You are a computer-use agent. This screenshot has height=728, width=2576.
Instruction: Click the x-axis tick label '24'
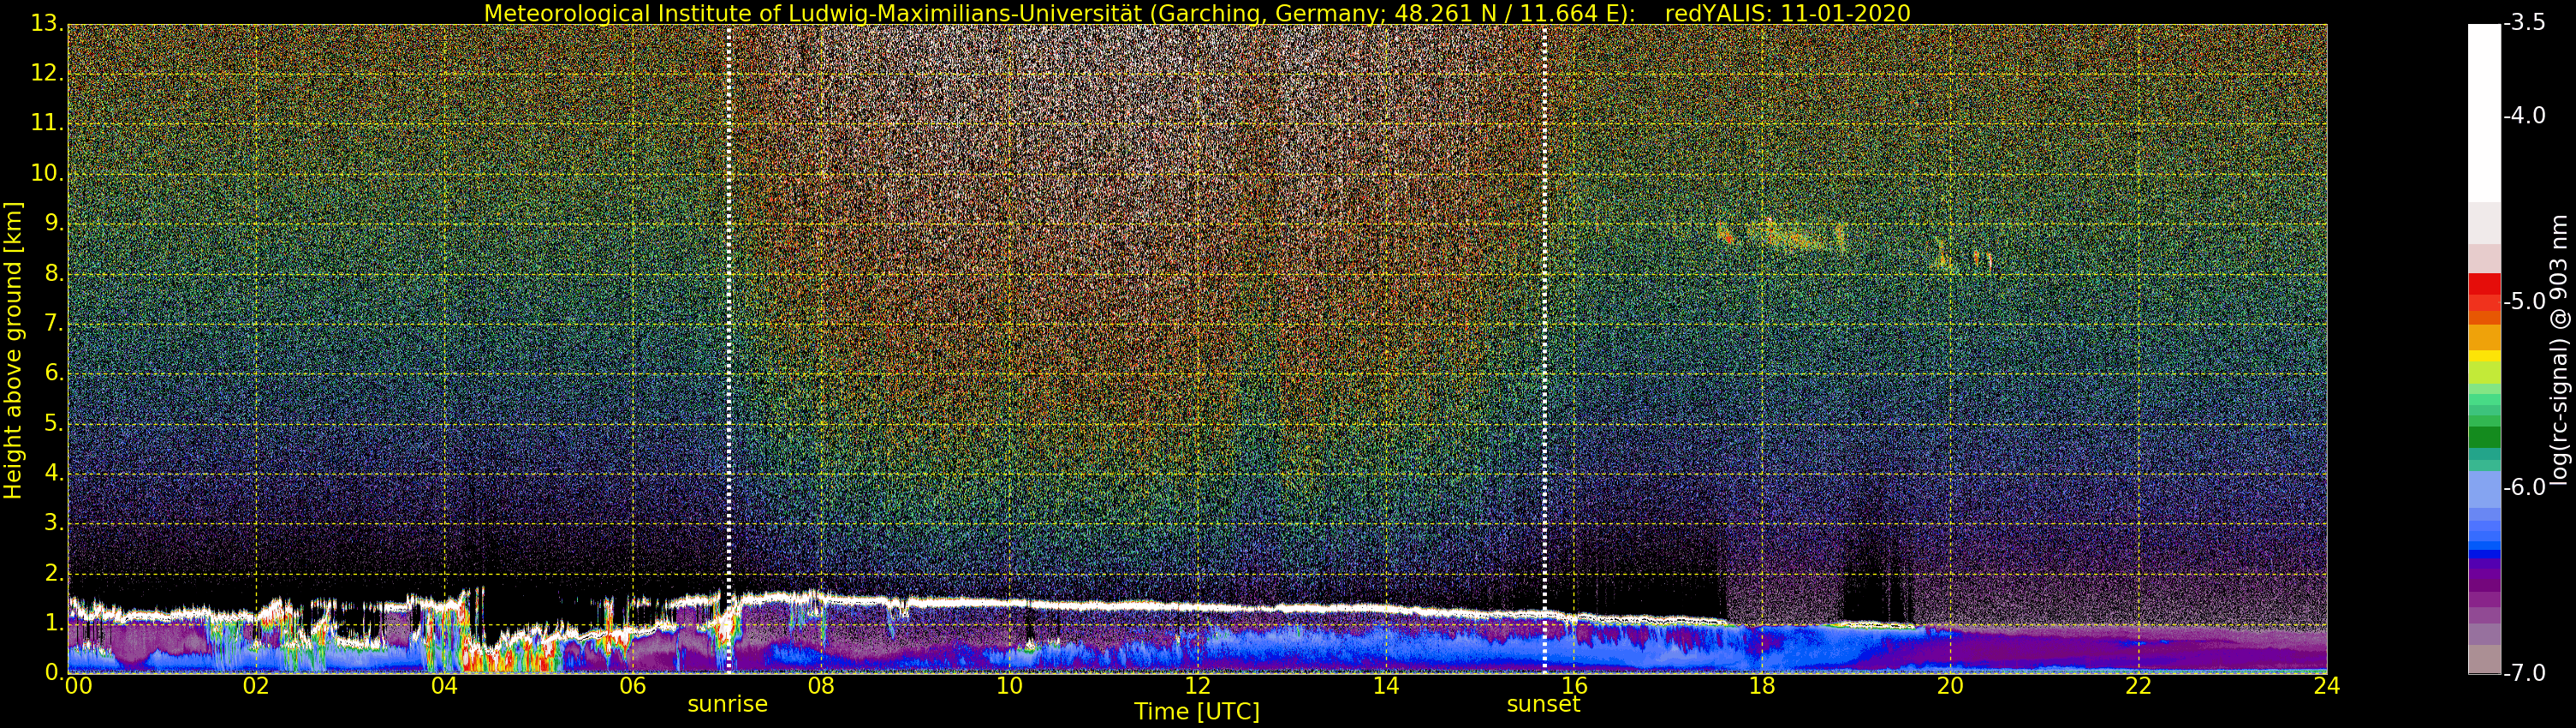[2326, 685]
